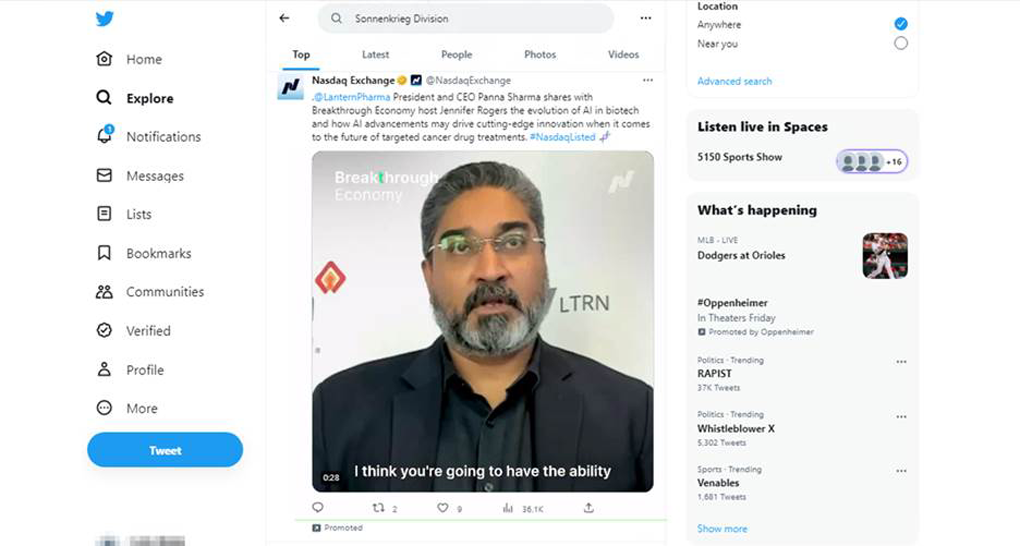Open search options three-dot menu
This screenshot has height=546, width=1020.
[646, 18]
